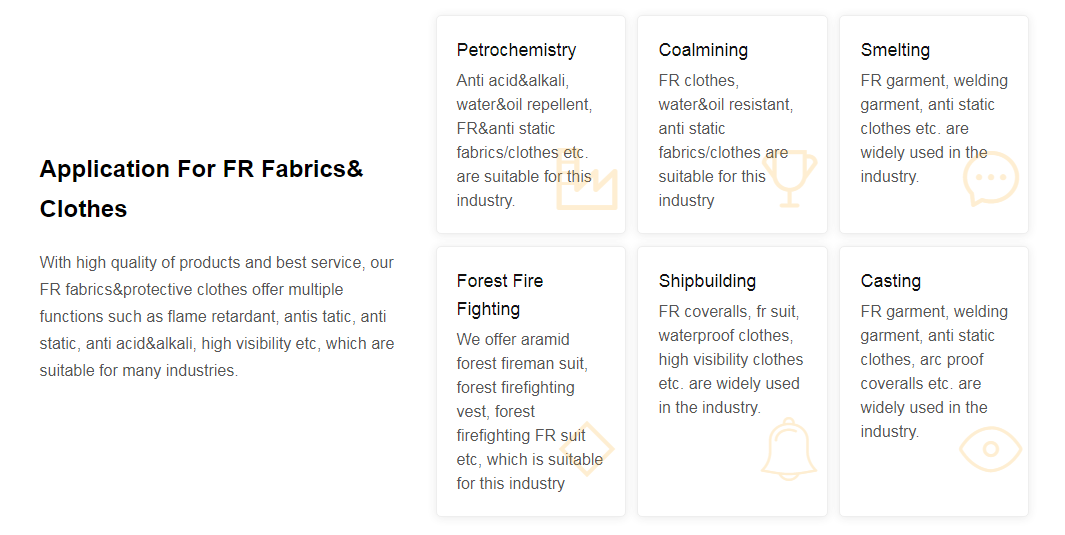Click the intro paragraph about high quality products

tap(217, 316)
